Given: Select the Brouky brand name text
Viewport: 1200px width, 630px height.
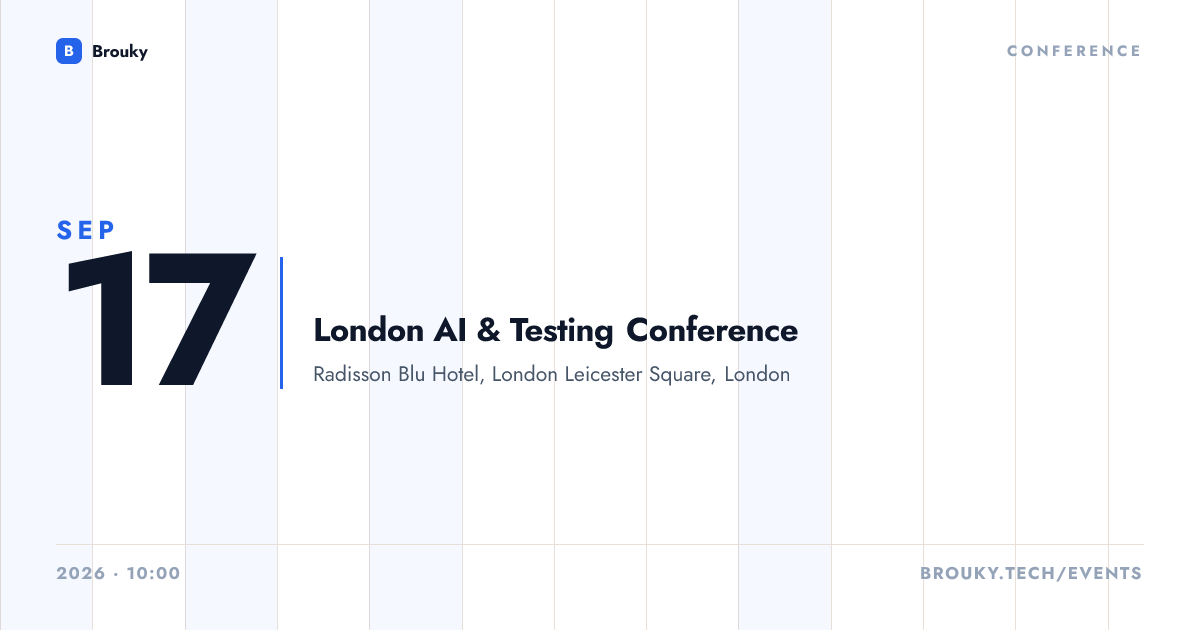Looking at the screenshot, I should [x=120, y=51].
